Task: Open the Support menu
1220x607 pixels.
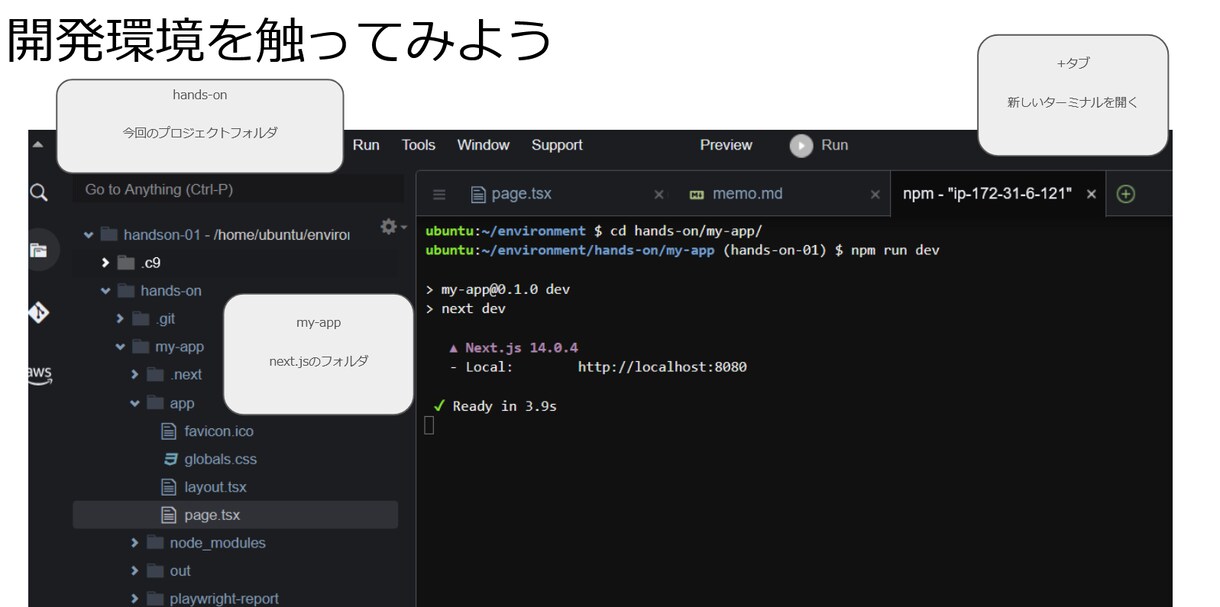Action: click(557, 145)
